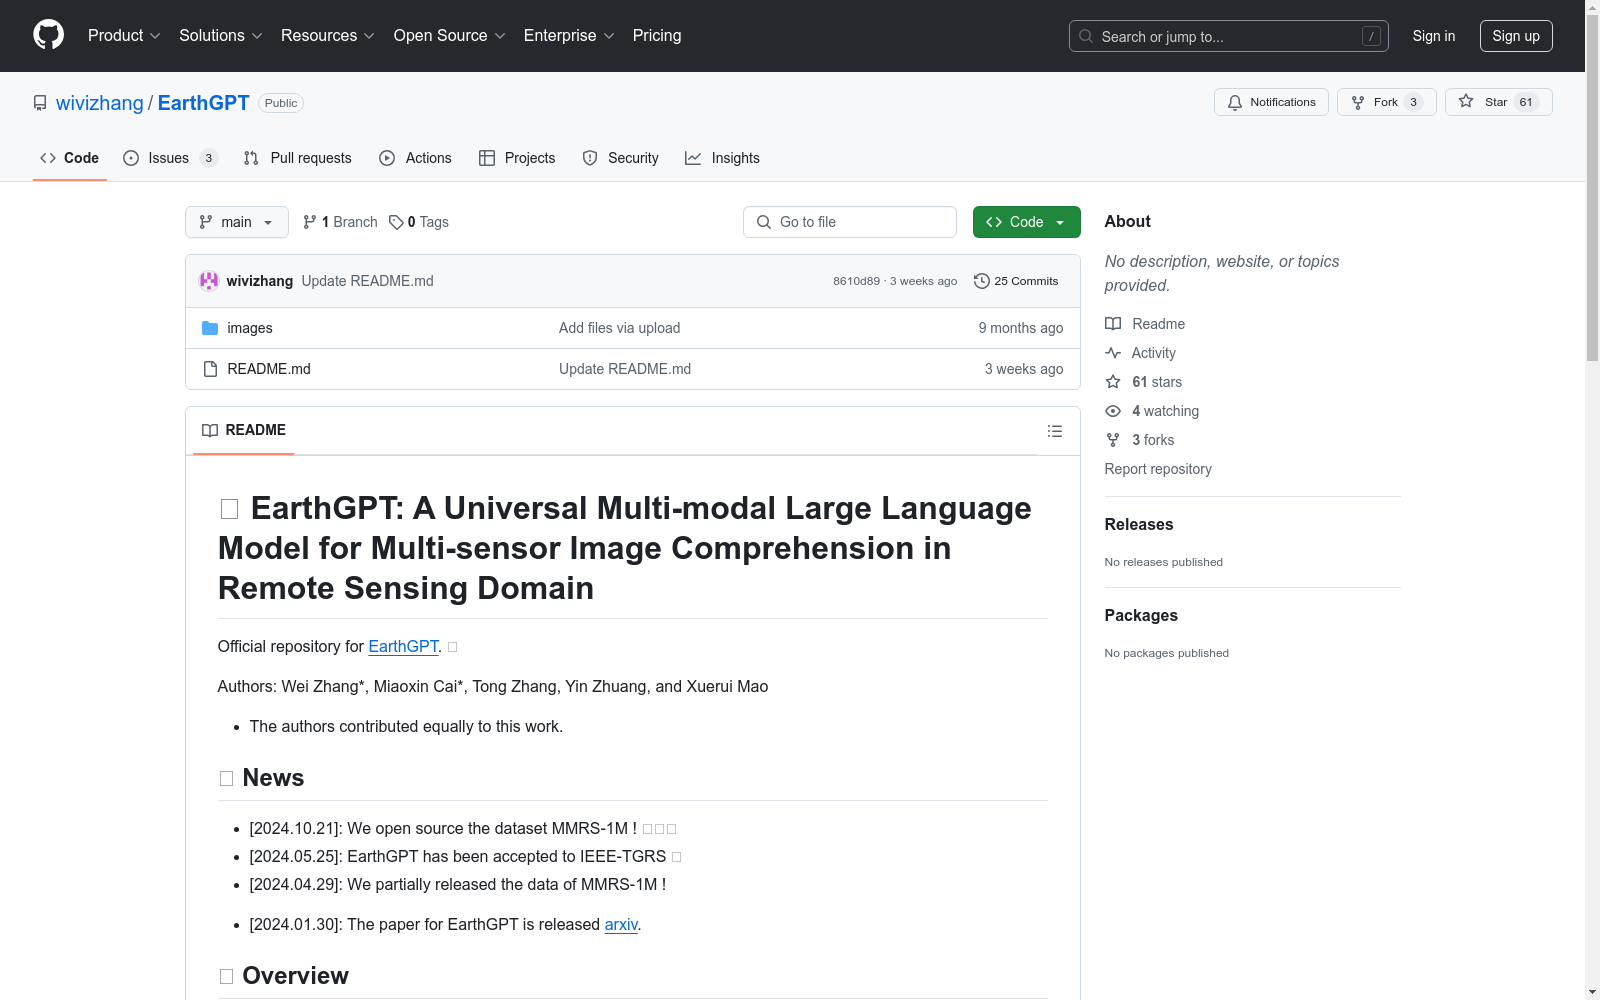Viewport: 1600px width, 1000px height.
Task: Open the README outline list icon
Action: click(1054, 431)
